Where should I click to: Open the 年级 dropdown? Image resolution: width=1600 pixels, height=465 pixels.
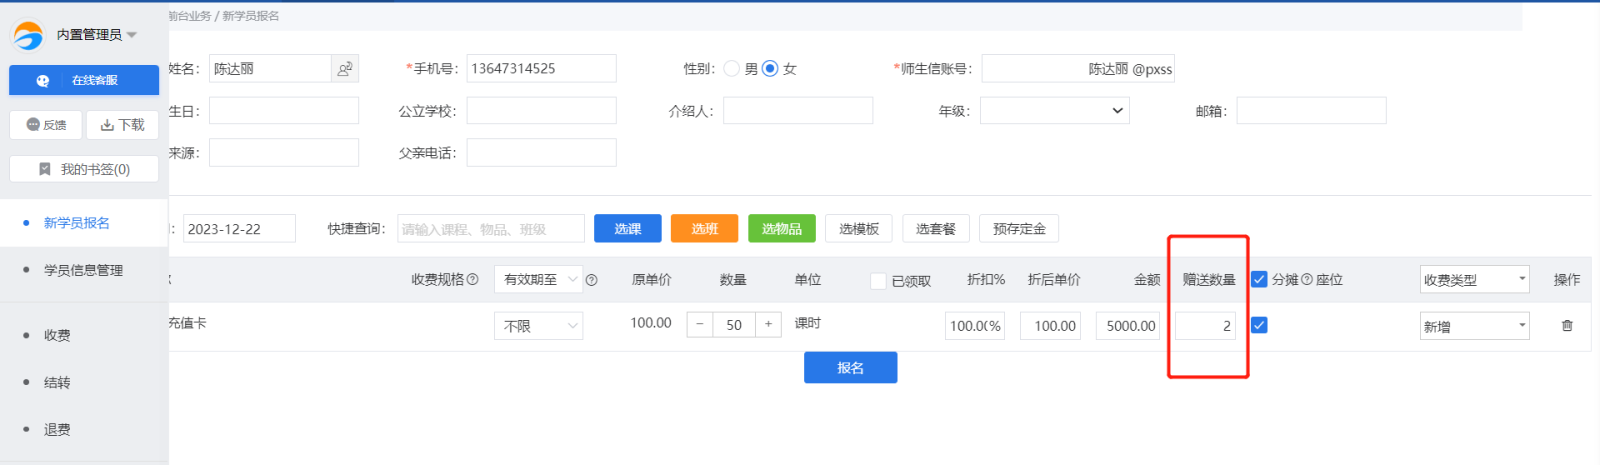(x=1055, y=111)
